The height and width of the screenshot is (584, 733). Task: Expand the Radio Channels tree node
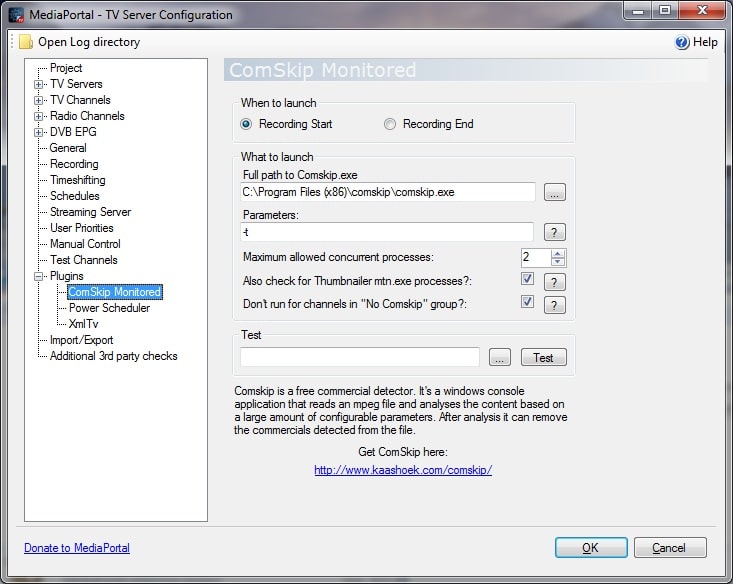click(38, 116)
